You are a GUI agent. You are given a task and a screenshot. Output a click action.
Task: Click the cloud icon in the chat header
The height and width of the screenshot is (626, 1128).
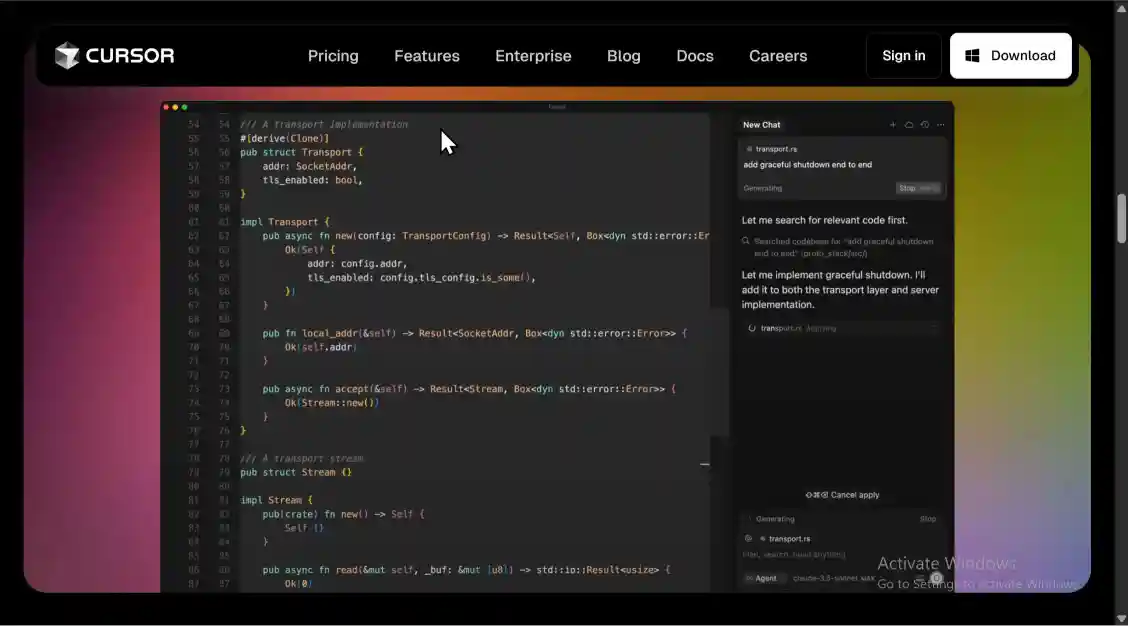coord(909,125)
